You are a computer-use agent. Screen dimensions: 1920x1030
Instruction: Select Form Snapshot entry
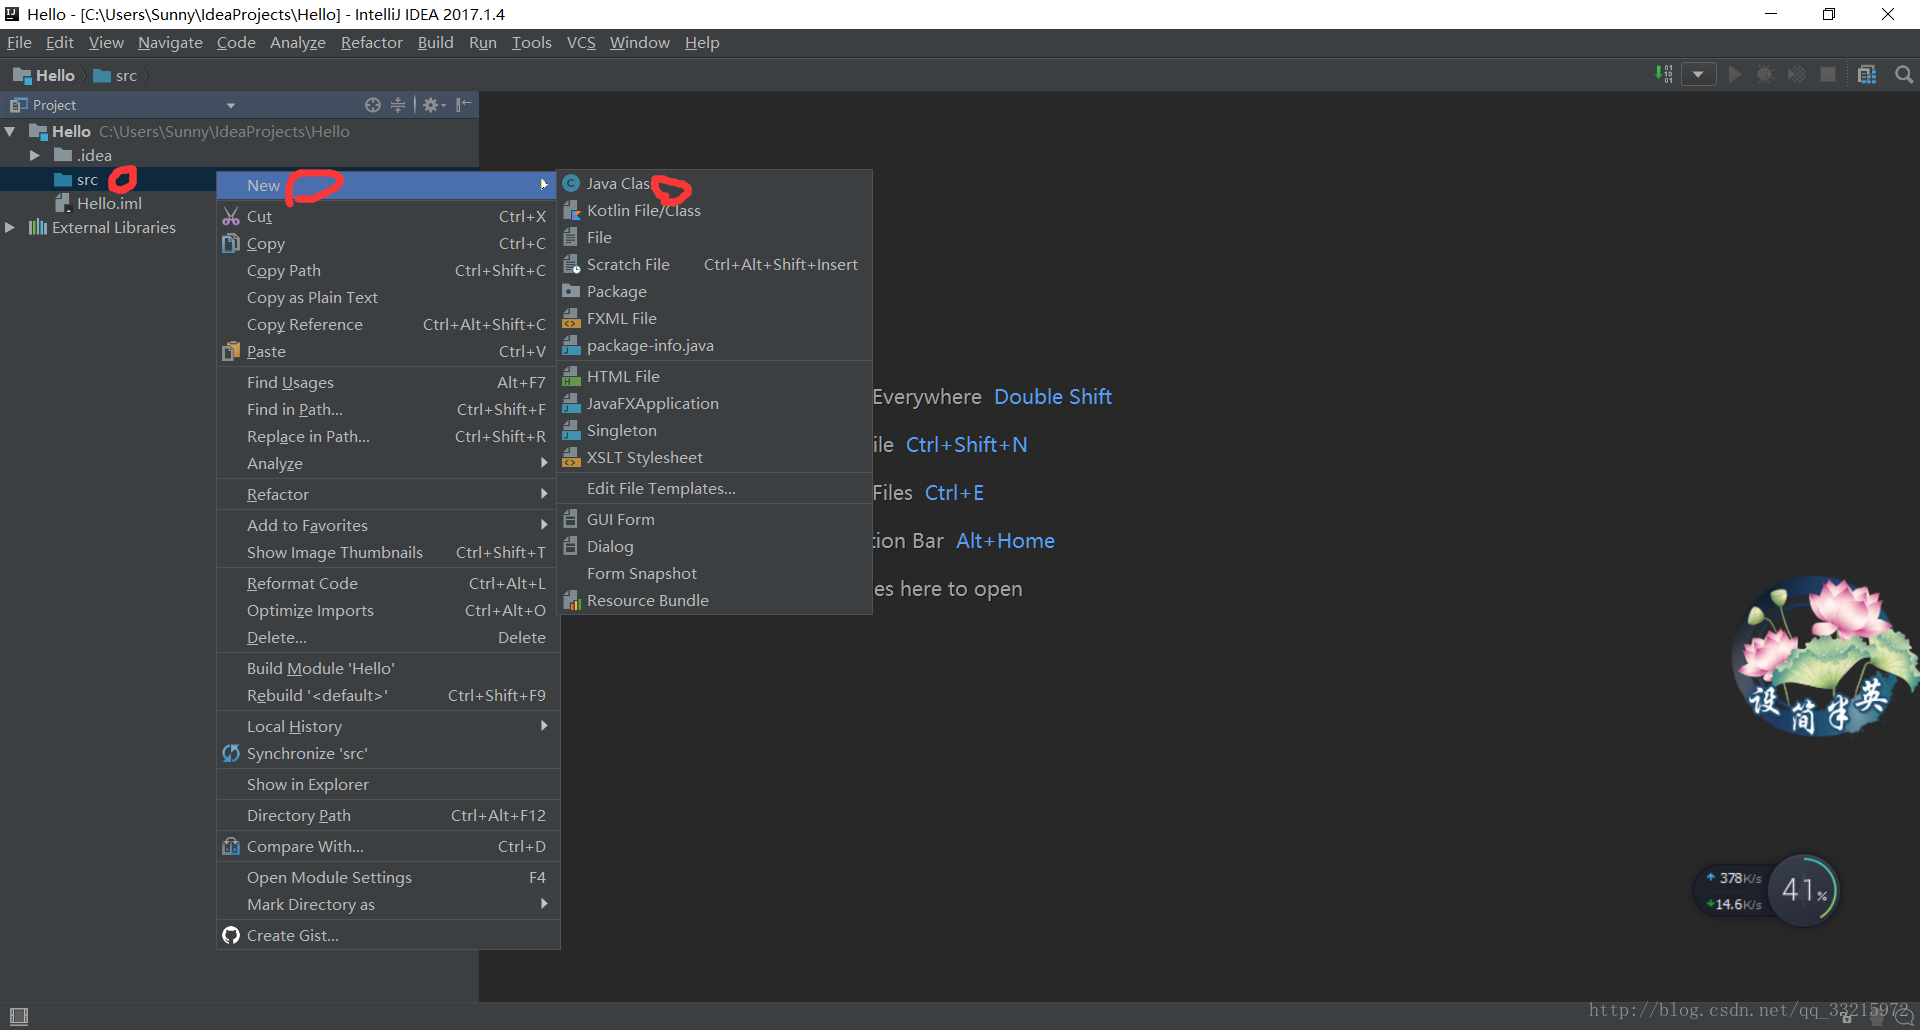coord(715,574)
